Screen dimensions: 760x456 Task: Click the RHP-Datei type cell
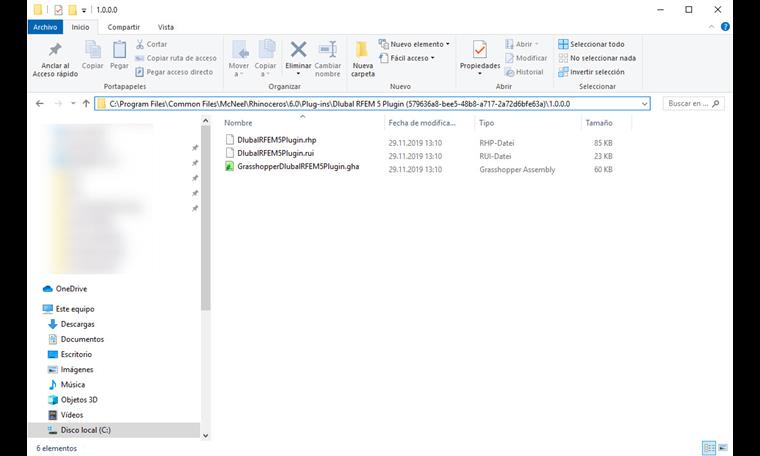pos(496,143)
